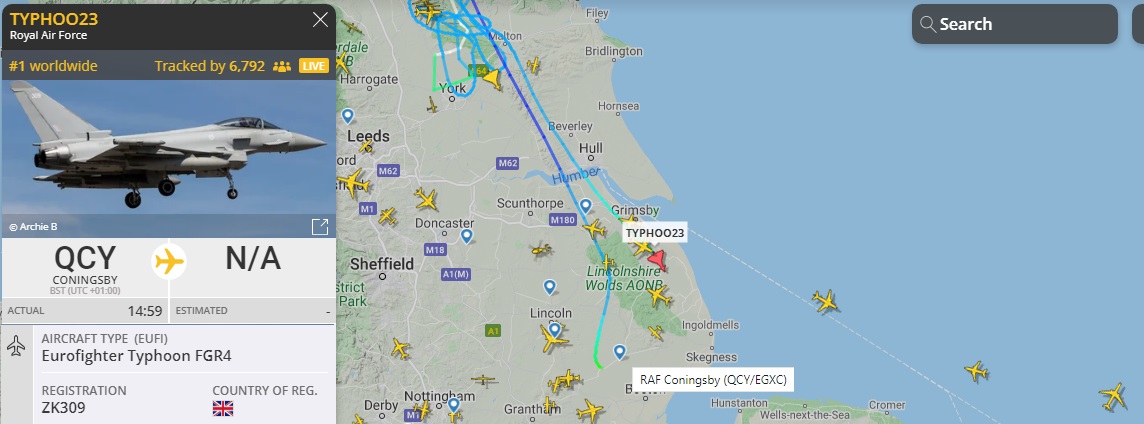Screen dimensions: 1144x424
Task: Click the yellow route plane circle icon
Action: (169, 261)
